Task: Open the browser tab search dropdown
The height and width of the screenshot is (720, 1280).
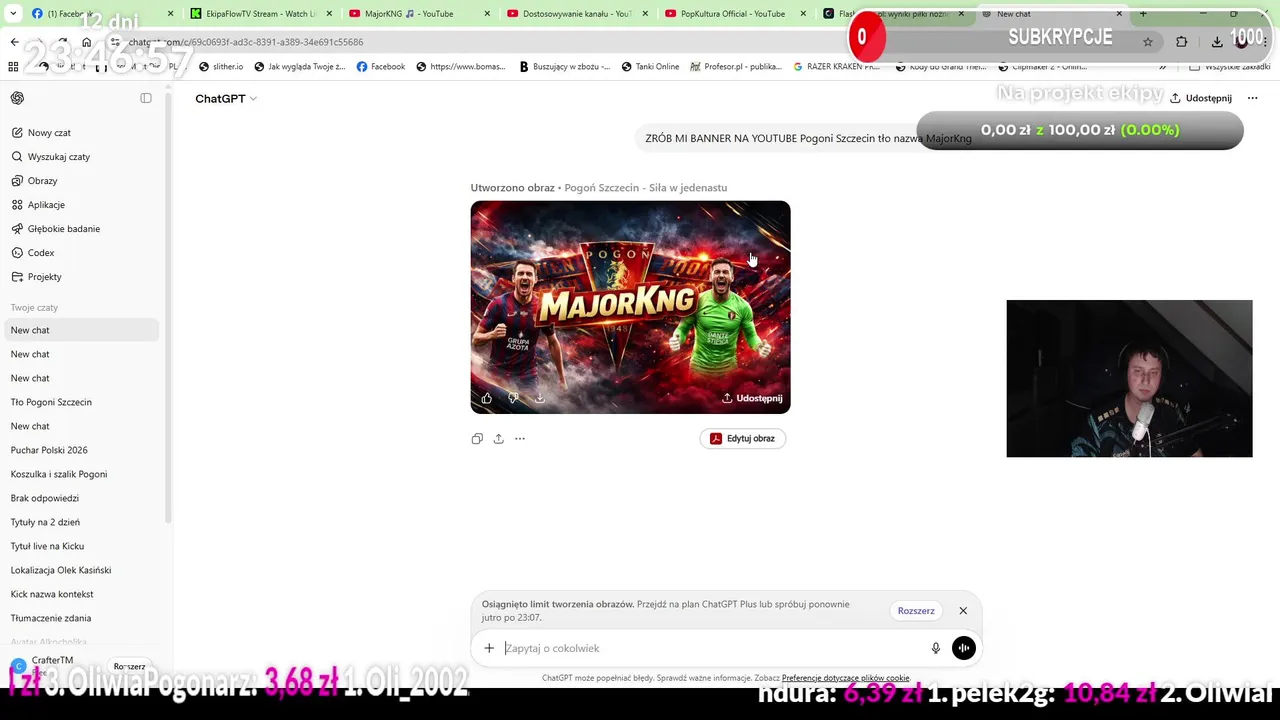Action: 14,13
